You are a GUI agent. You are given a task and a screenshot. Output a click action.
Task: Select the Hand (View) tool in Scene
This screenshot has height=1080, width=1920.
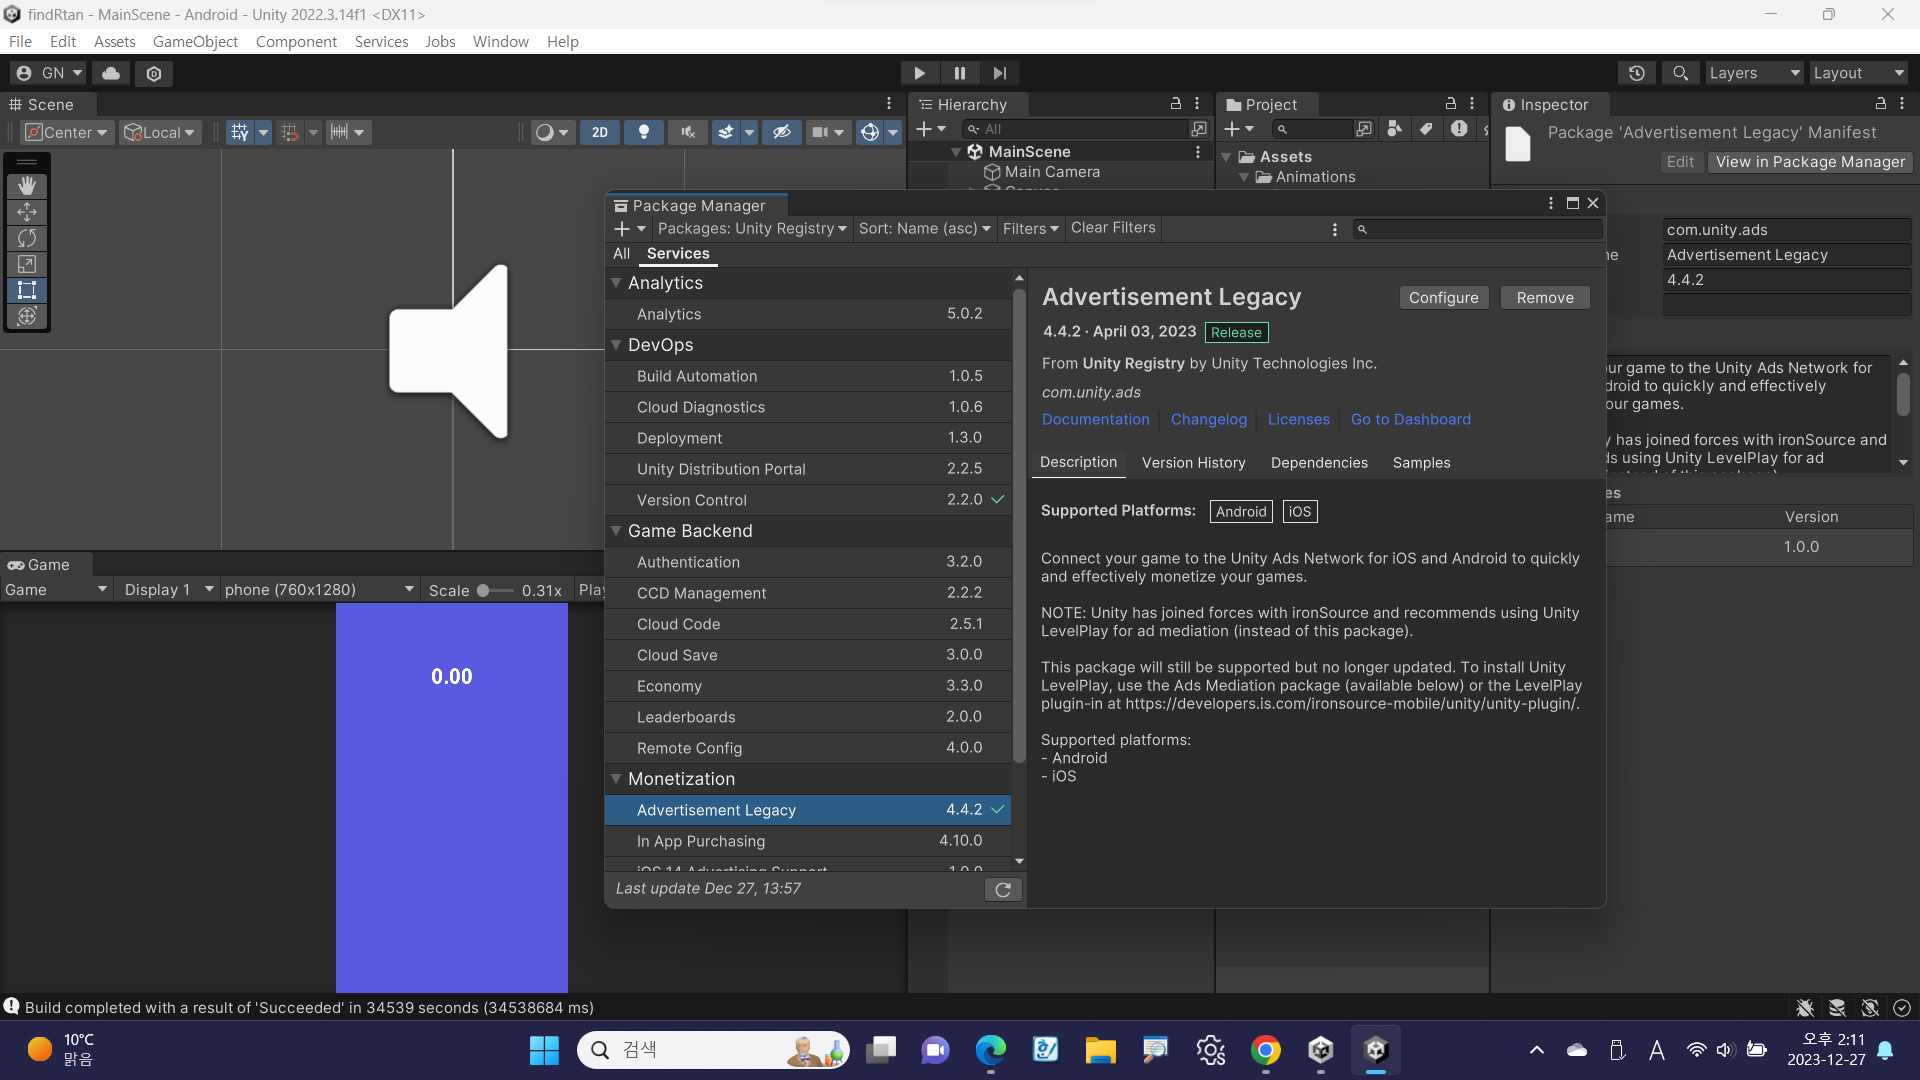[x=27, y=186]
